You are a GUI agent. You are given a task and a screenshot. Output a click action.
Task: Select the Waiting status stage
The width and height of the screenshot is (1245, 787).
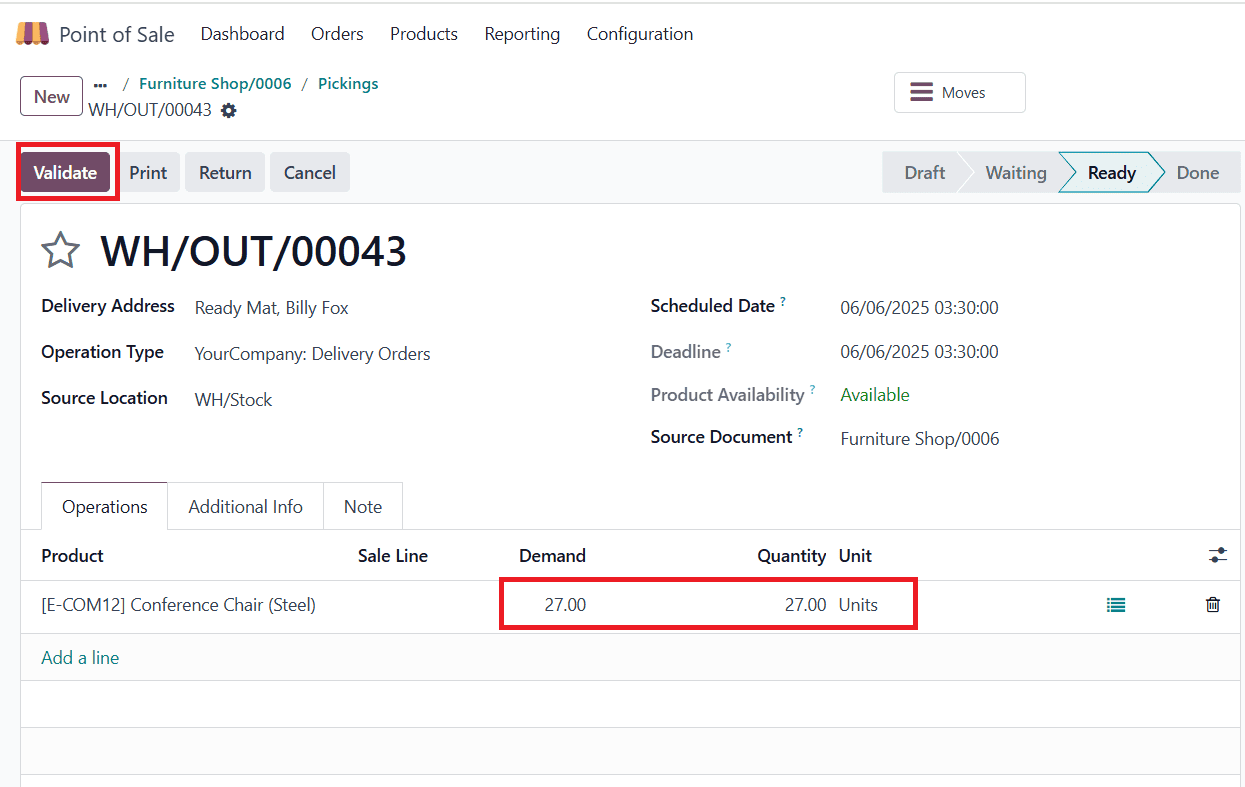pyautogui.click(x=1014, y=172)
